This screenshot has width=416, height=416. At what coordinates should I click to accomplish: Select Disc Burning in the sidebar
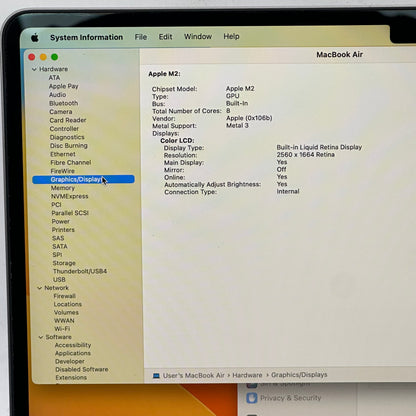click(69, 146)
